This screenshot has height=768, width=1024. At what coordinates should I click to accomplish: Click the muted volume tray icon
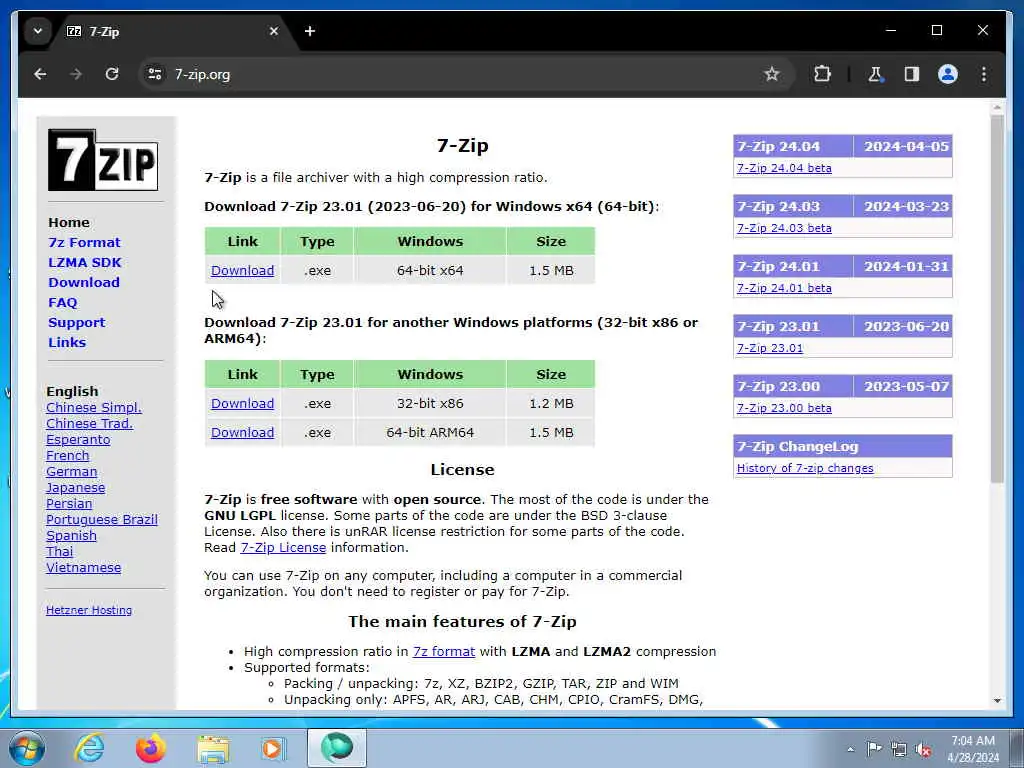(x=923, y=749)
